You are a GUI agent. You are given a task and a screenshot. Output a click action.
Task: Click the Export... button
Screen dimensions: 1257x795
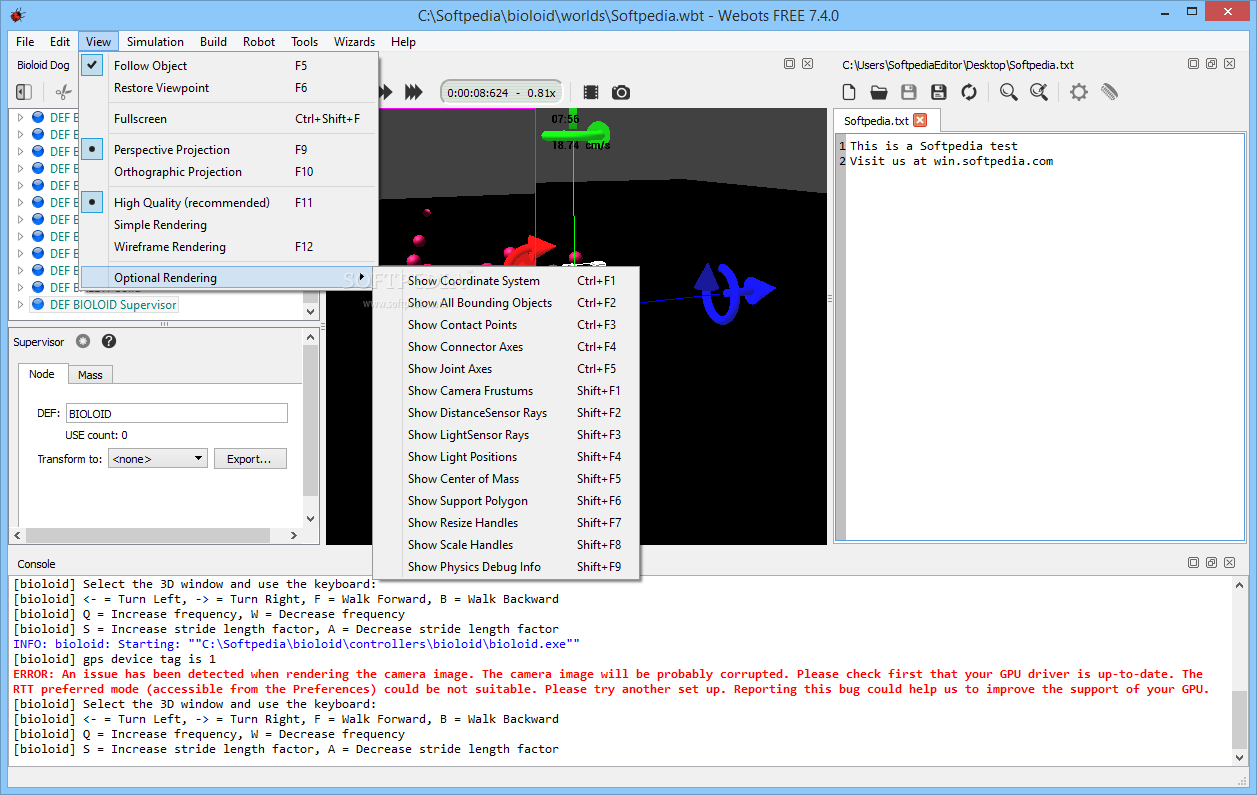pyautogui.click(x=250, y=459)
